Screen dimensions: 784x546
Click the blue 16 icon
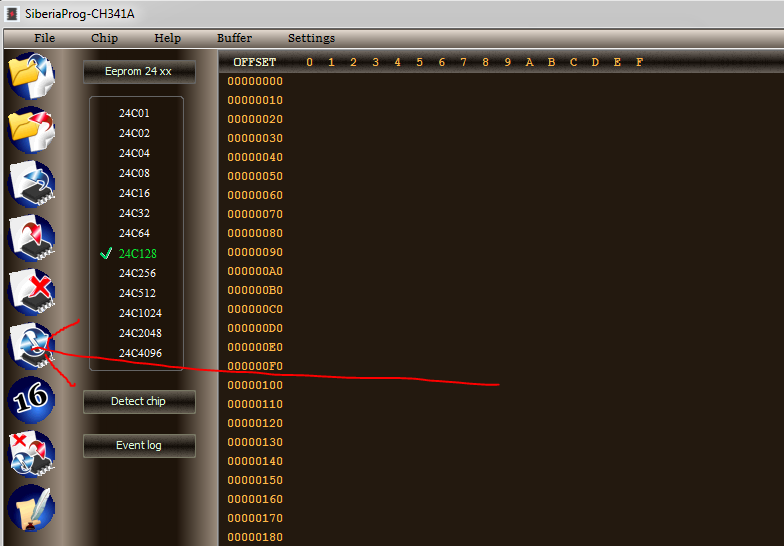point(31,400)
